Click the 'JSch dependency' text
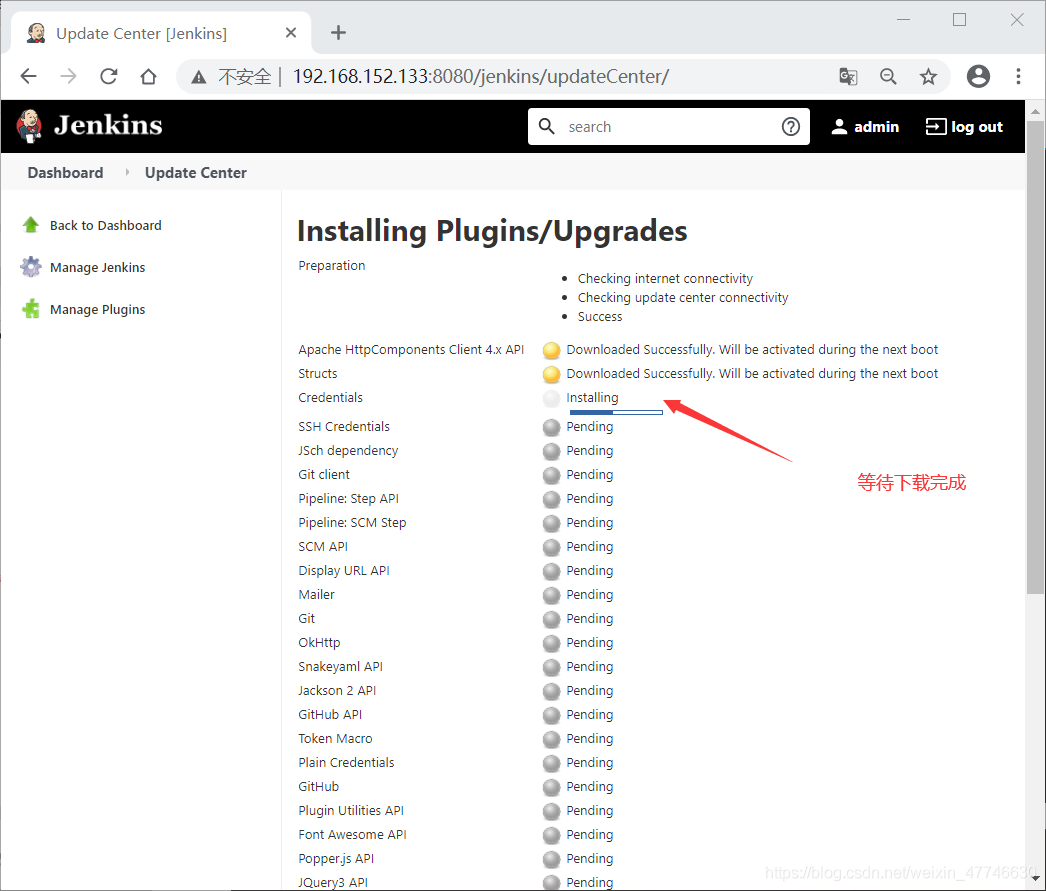The image size is (1046, 891). 348,451
